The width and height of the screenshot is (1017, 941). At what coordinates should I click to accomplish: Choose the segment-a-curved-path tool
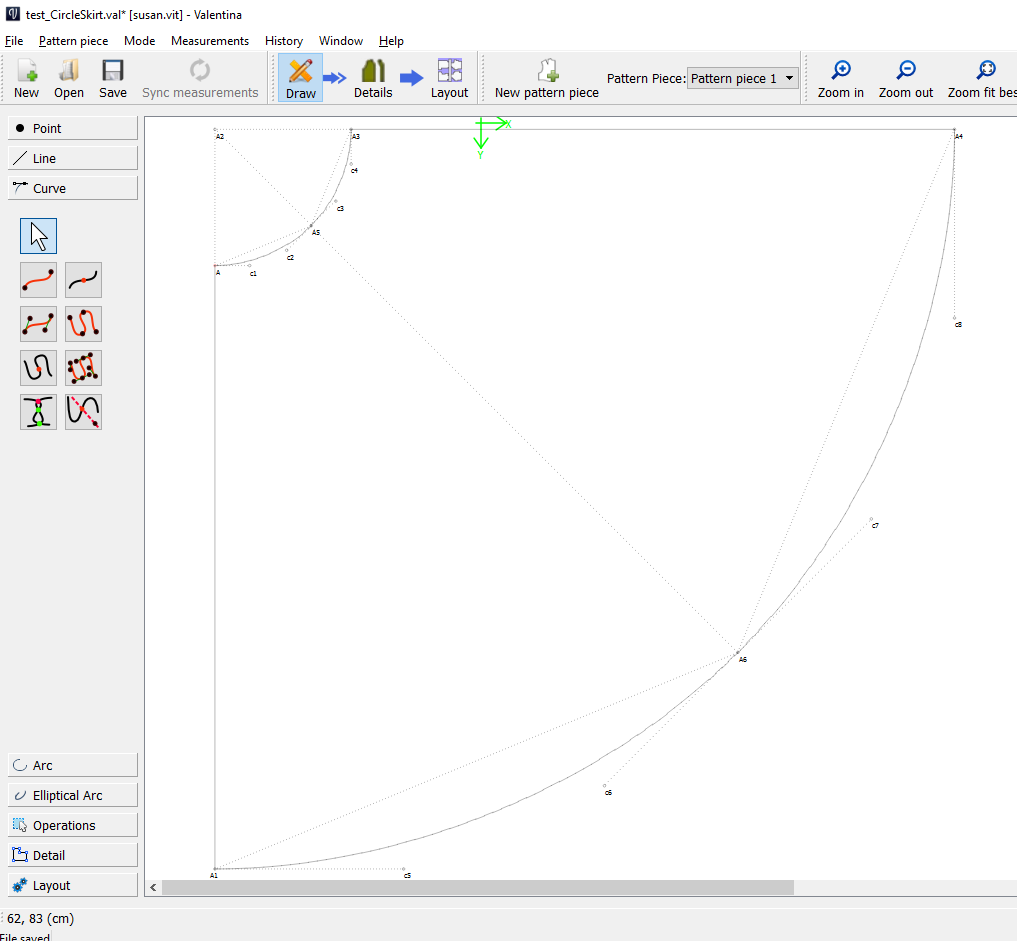(x=38, y=368)
